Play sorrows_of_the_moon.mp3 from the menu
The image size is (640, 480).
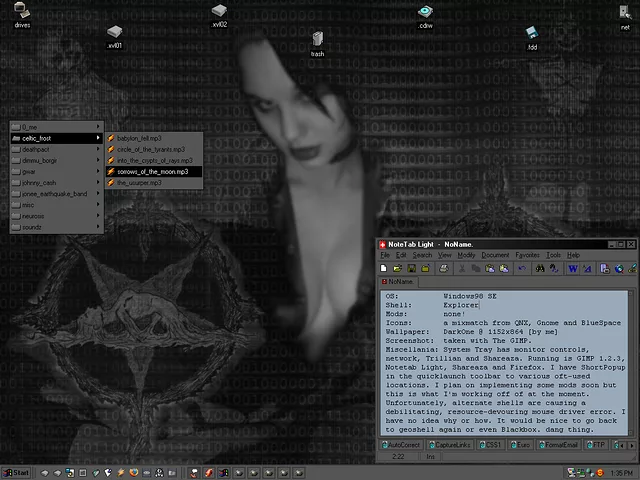pyautogui.click(x=152, y=171)
